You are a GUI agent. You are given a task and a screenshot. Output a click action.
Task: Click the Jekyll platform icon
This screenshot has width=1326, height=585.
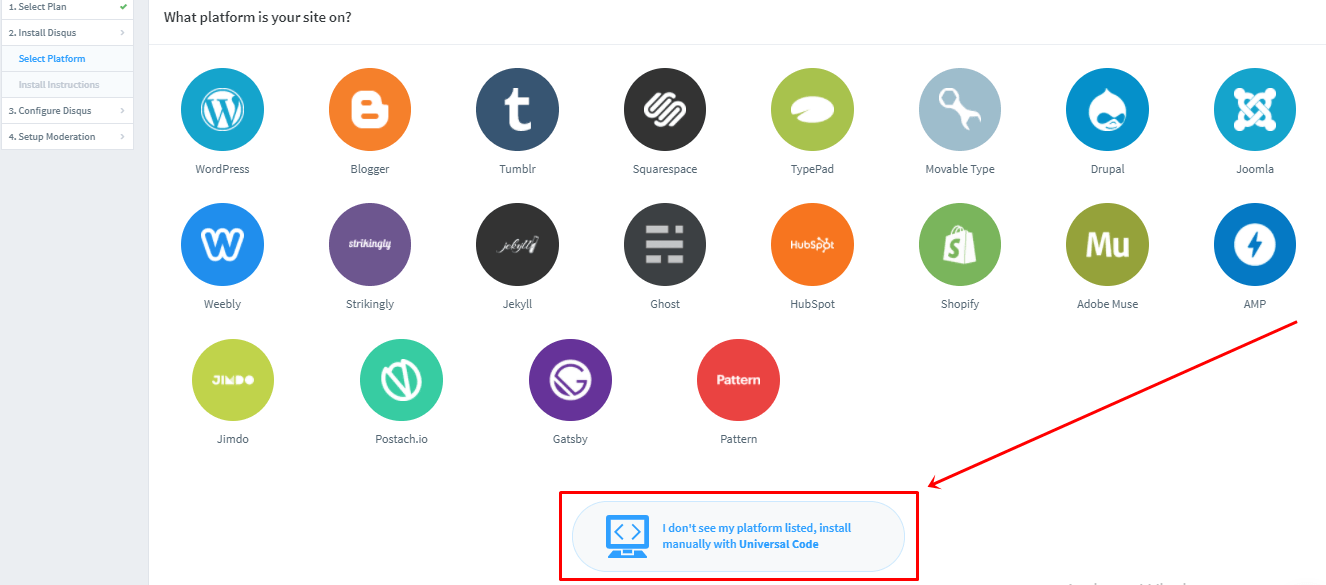(517, 245)
